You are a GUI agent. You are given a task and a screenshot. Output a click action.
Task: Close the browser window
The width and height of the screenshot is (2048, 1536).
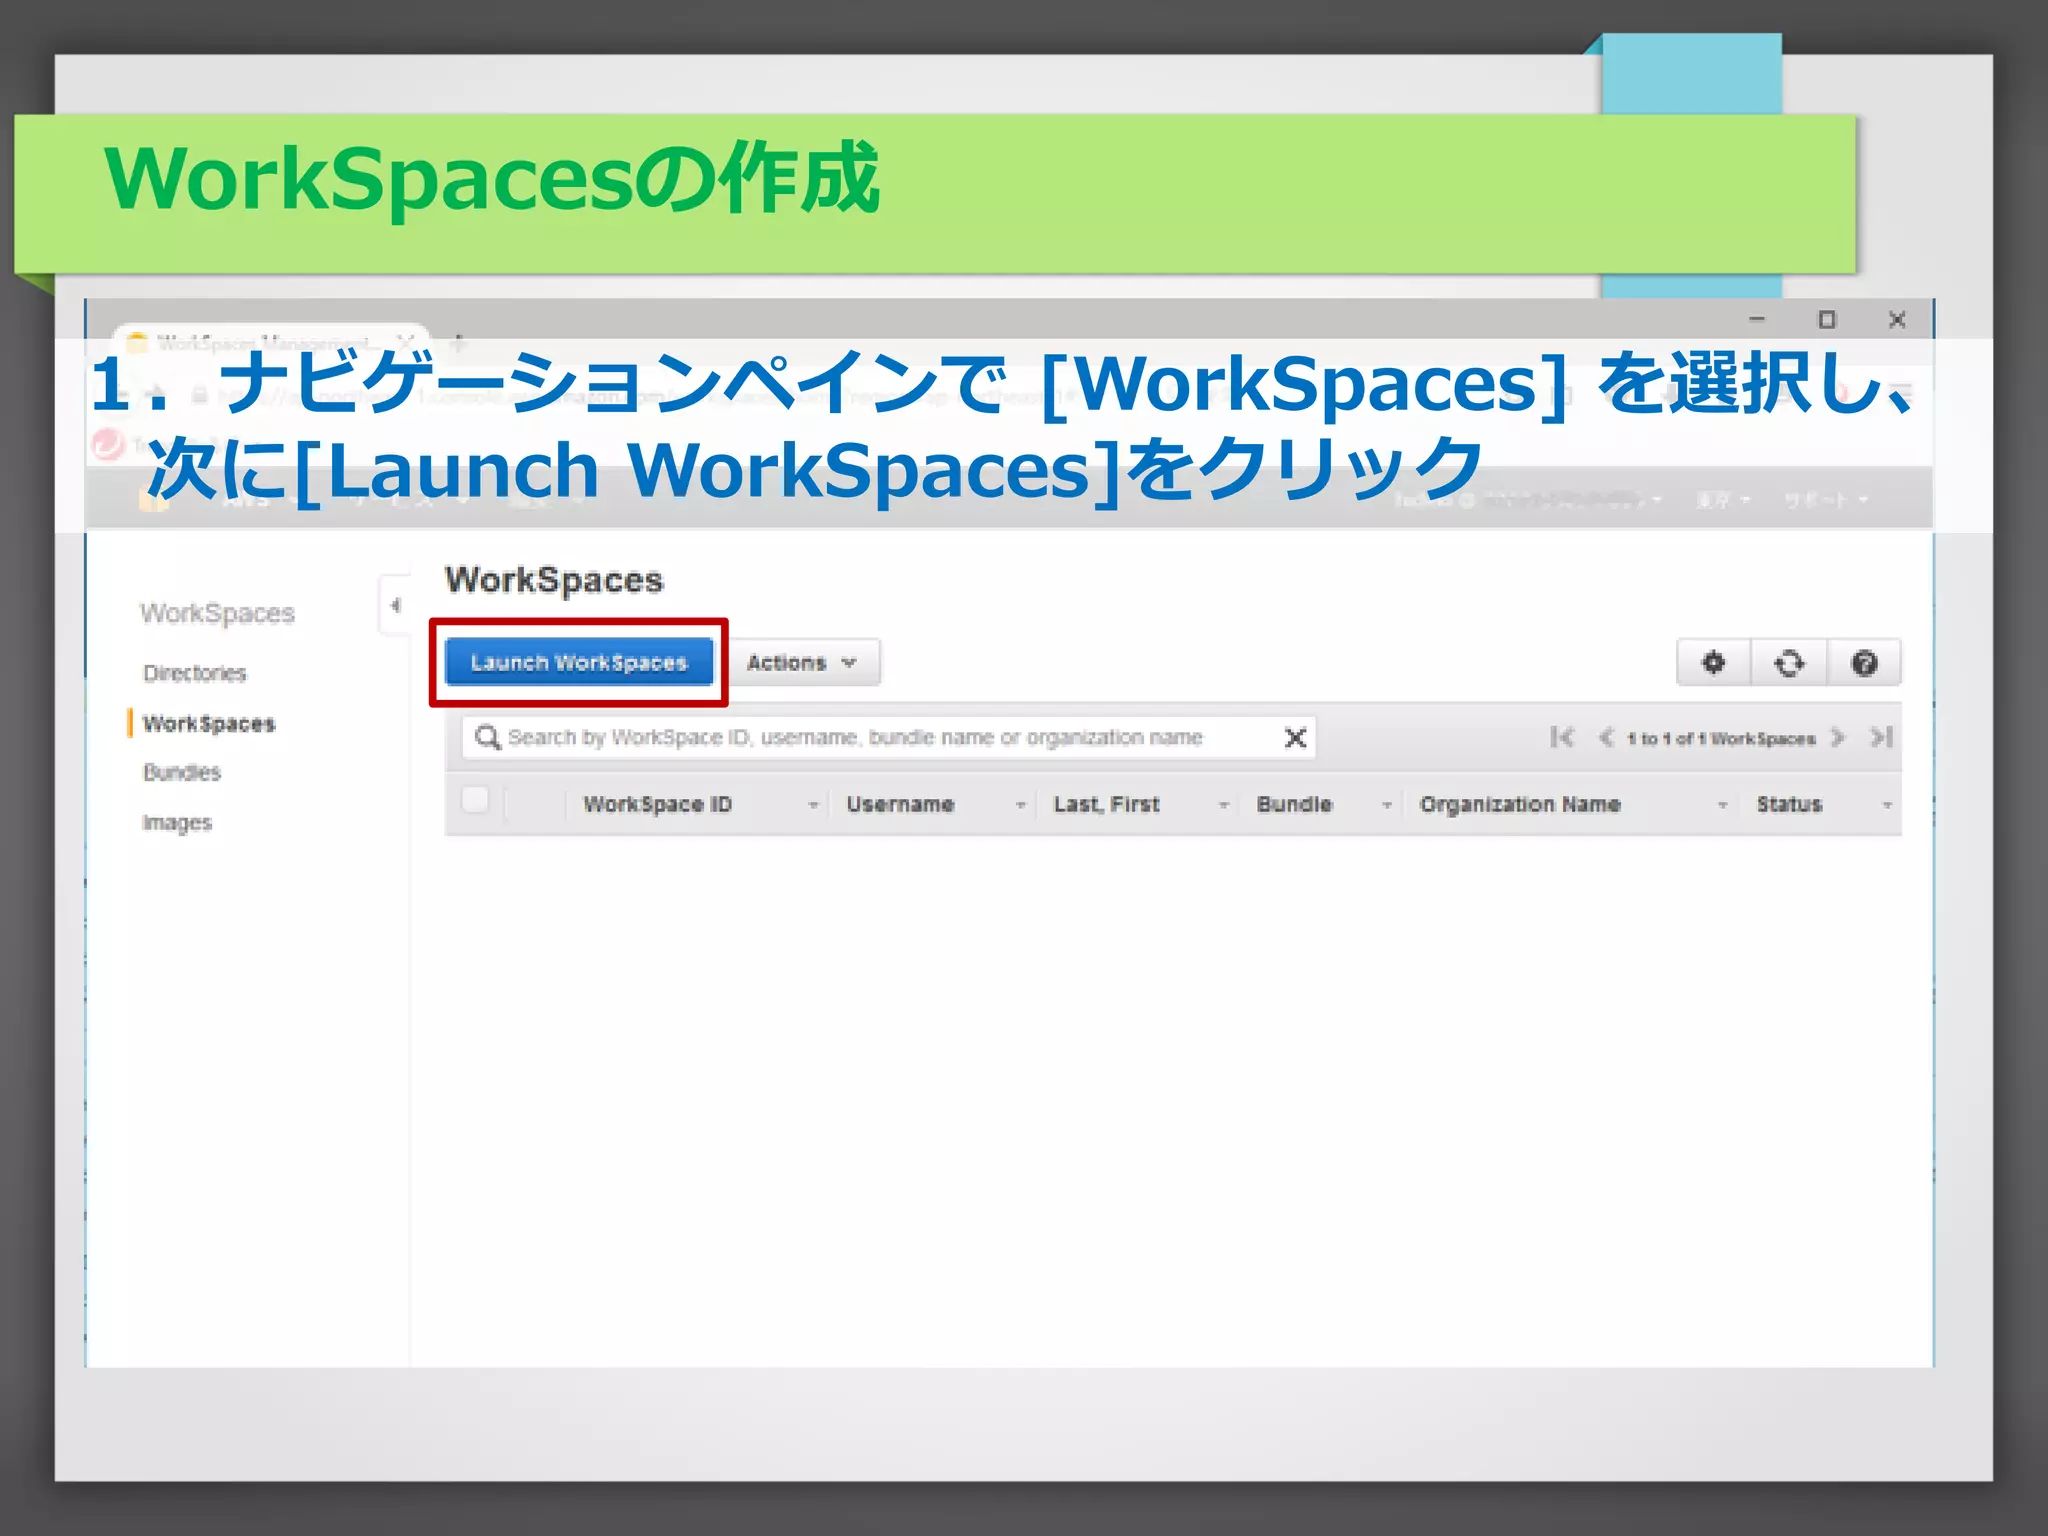(1897, 320)
